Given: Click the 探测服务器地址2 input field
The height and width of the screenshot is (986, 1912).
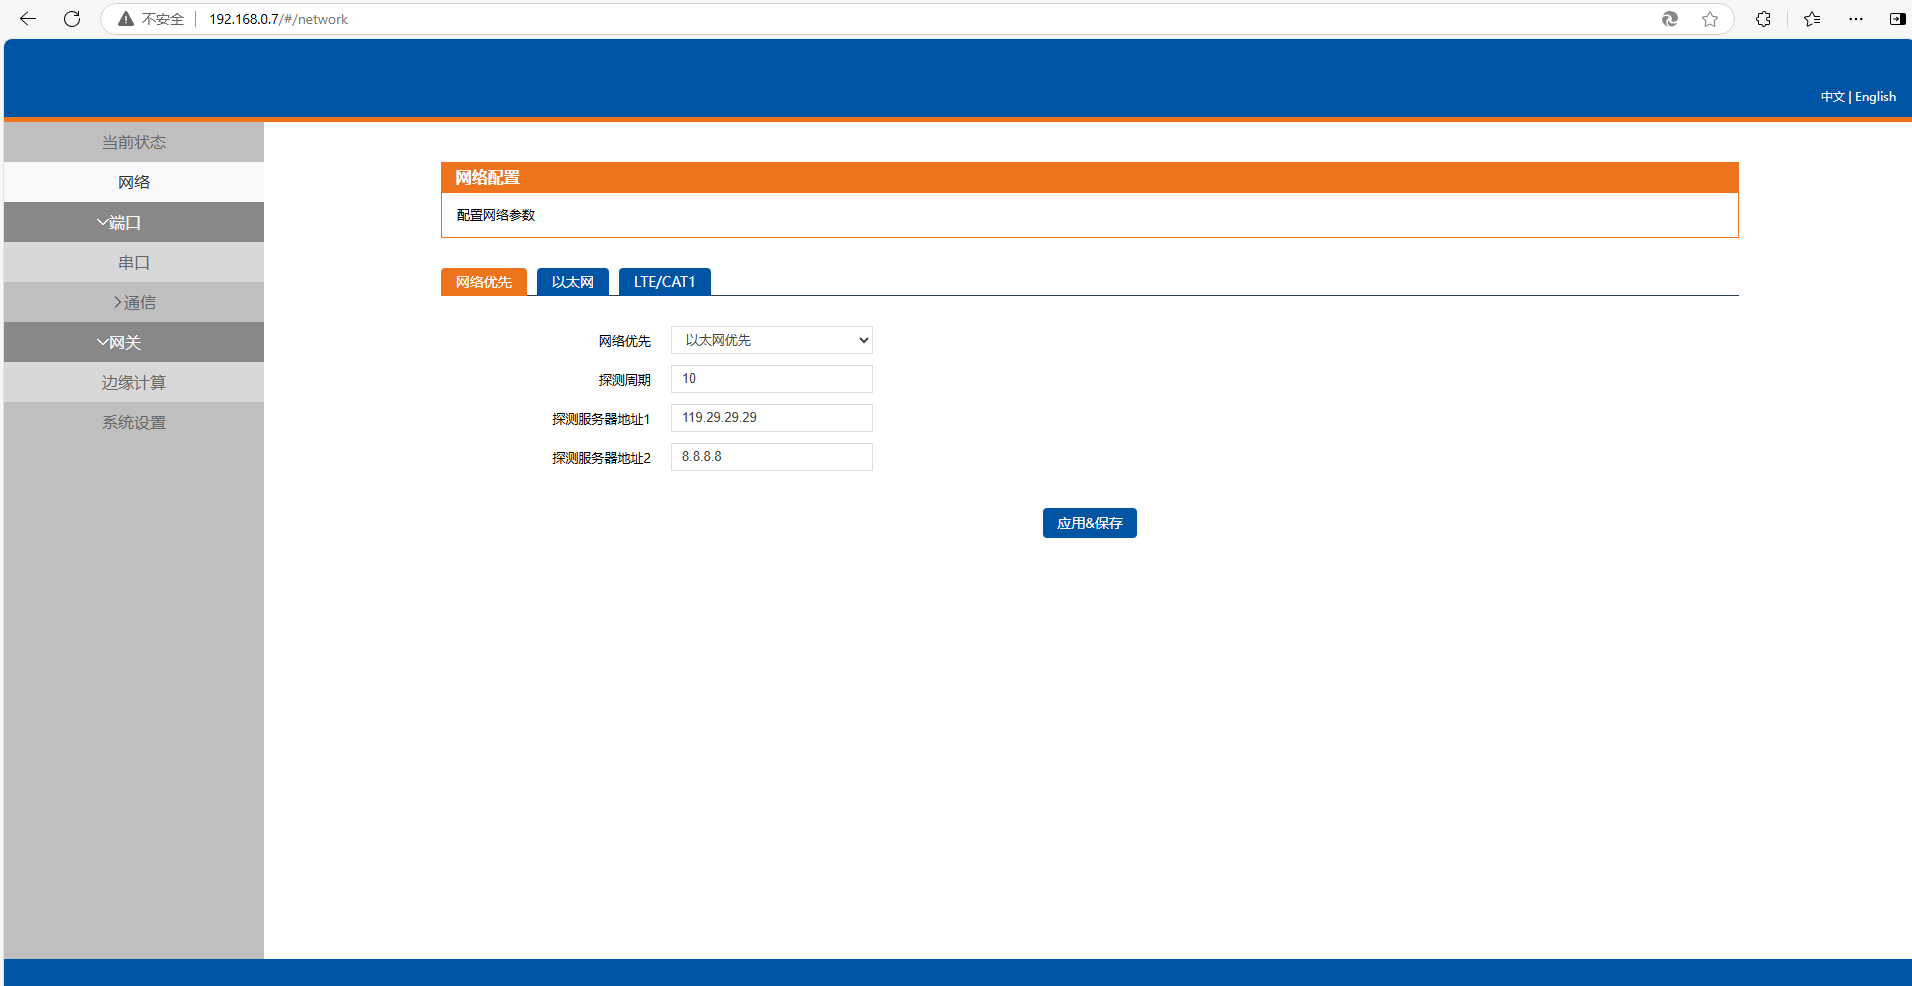Looking at the screenshot, I should point(772,457).
